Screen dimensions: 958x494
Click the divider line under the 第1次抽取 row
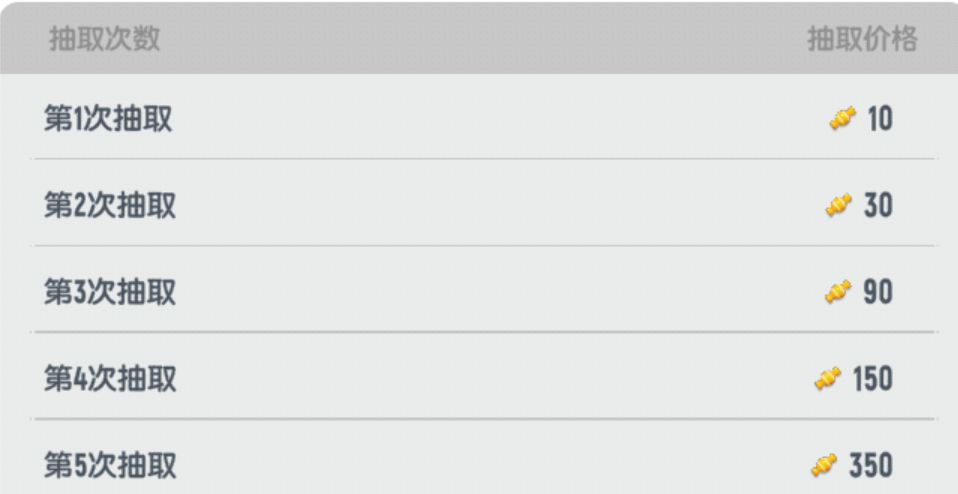click(x=484, y=159)
